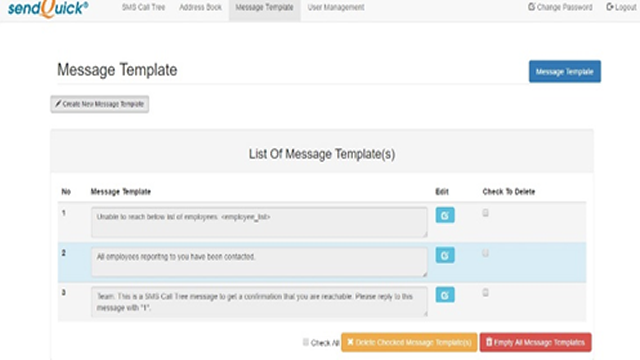Open the Address Book menu
The width and height of the screenshot is (640, 360).
pyautogui.click(x=200, y=7)
